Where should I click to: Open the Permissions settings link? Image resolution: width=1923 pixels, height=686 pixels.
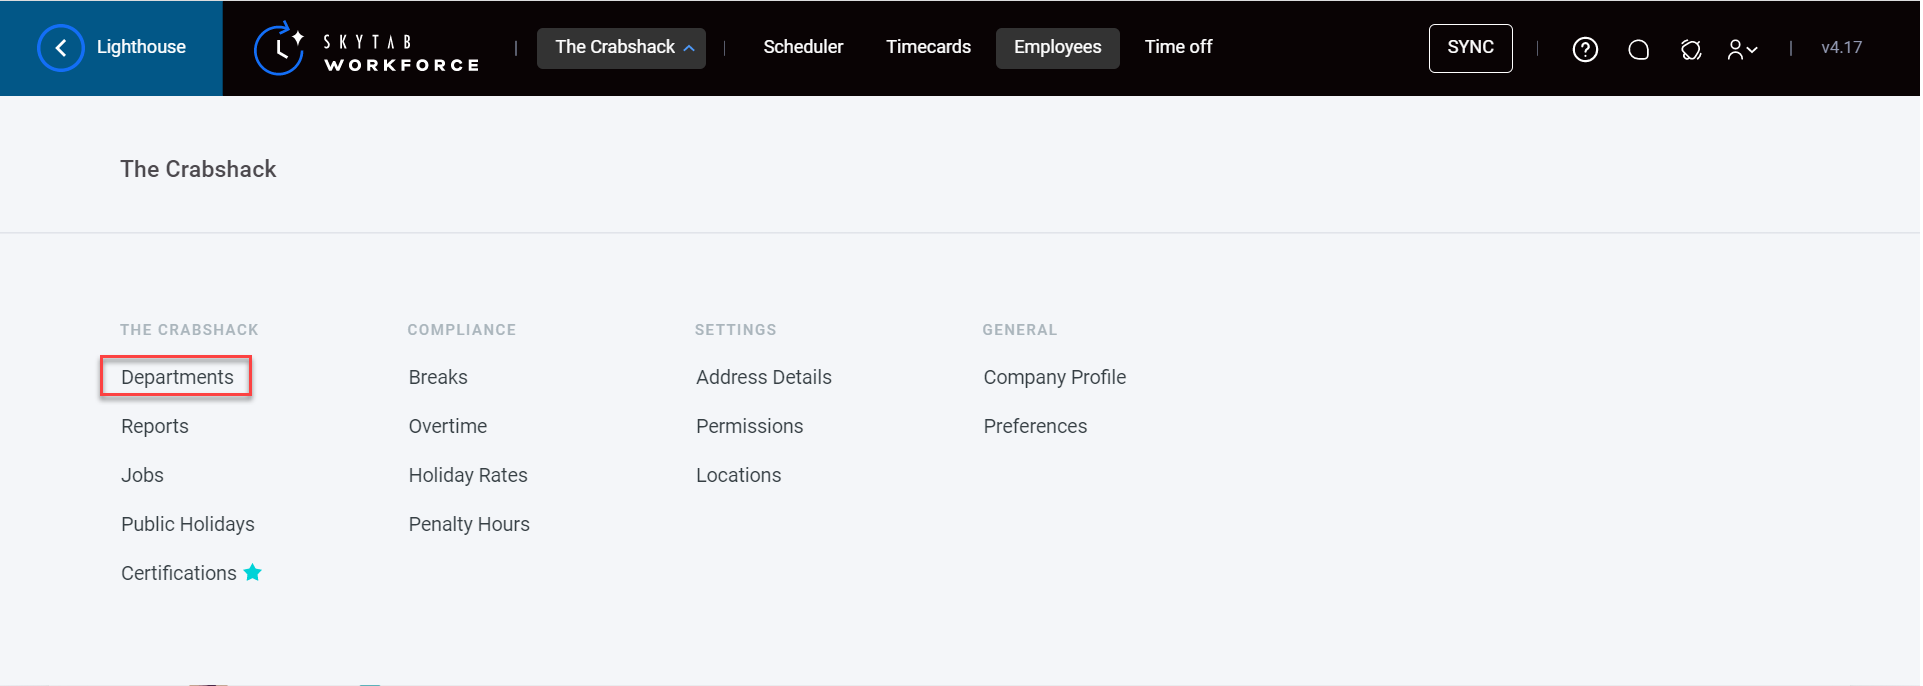tap(749, 426)
